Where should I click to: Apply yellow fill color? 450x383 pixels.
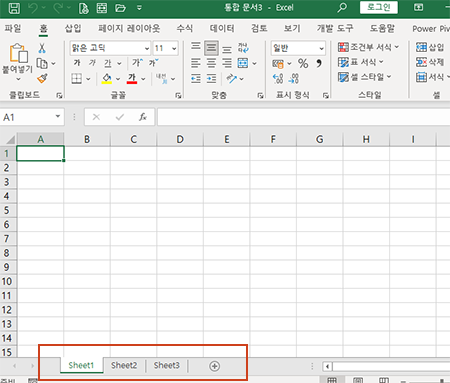[x=107, y=79]
